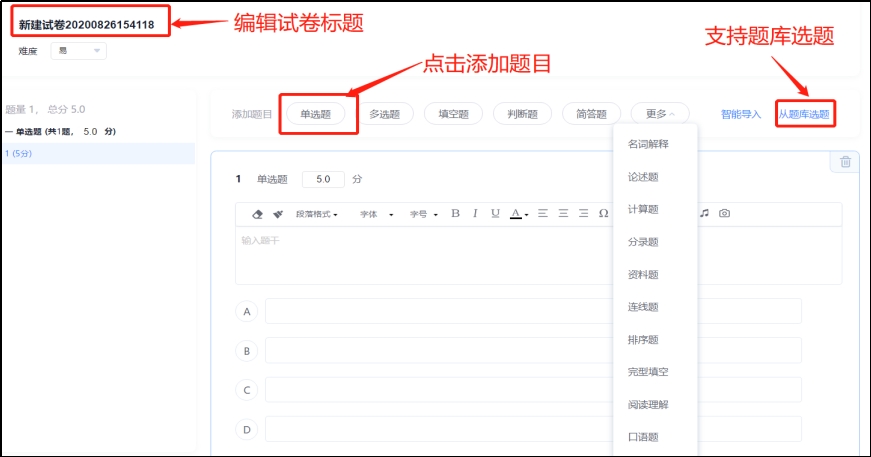Toggle italic formatting
Screen dimensions: 871x457
[x=475, y=213]
